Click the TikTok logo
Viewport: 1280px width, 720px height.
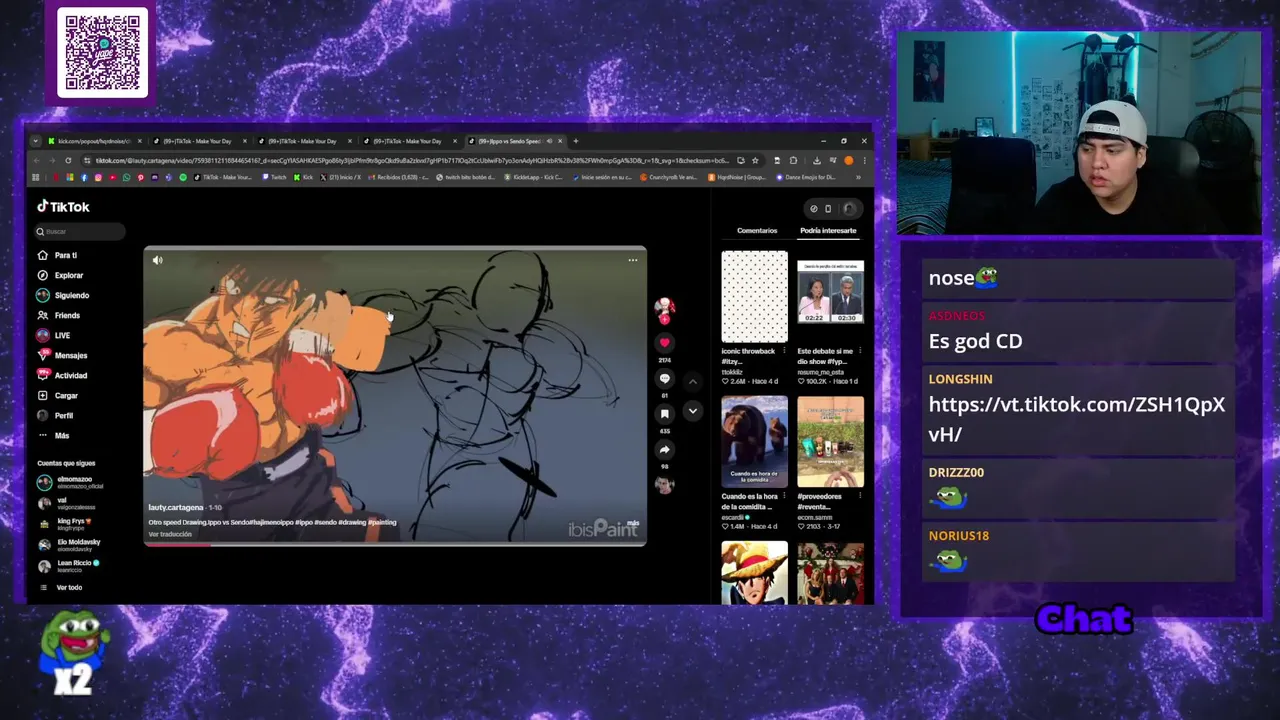[x=64, y=206]
